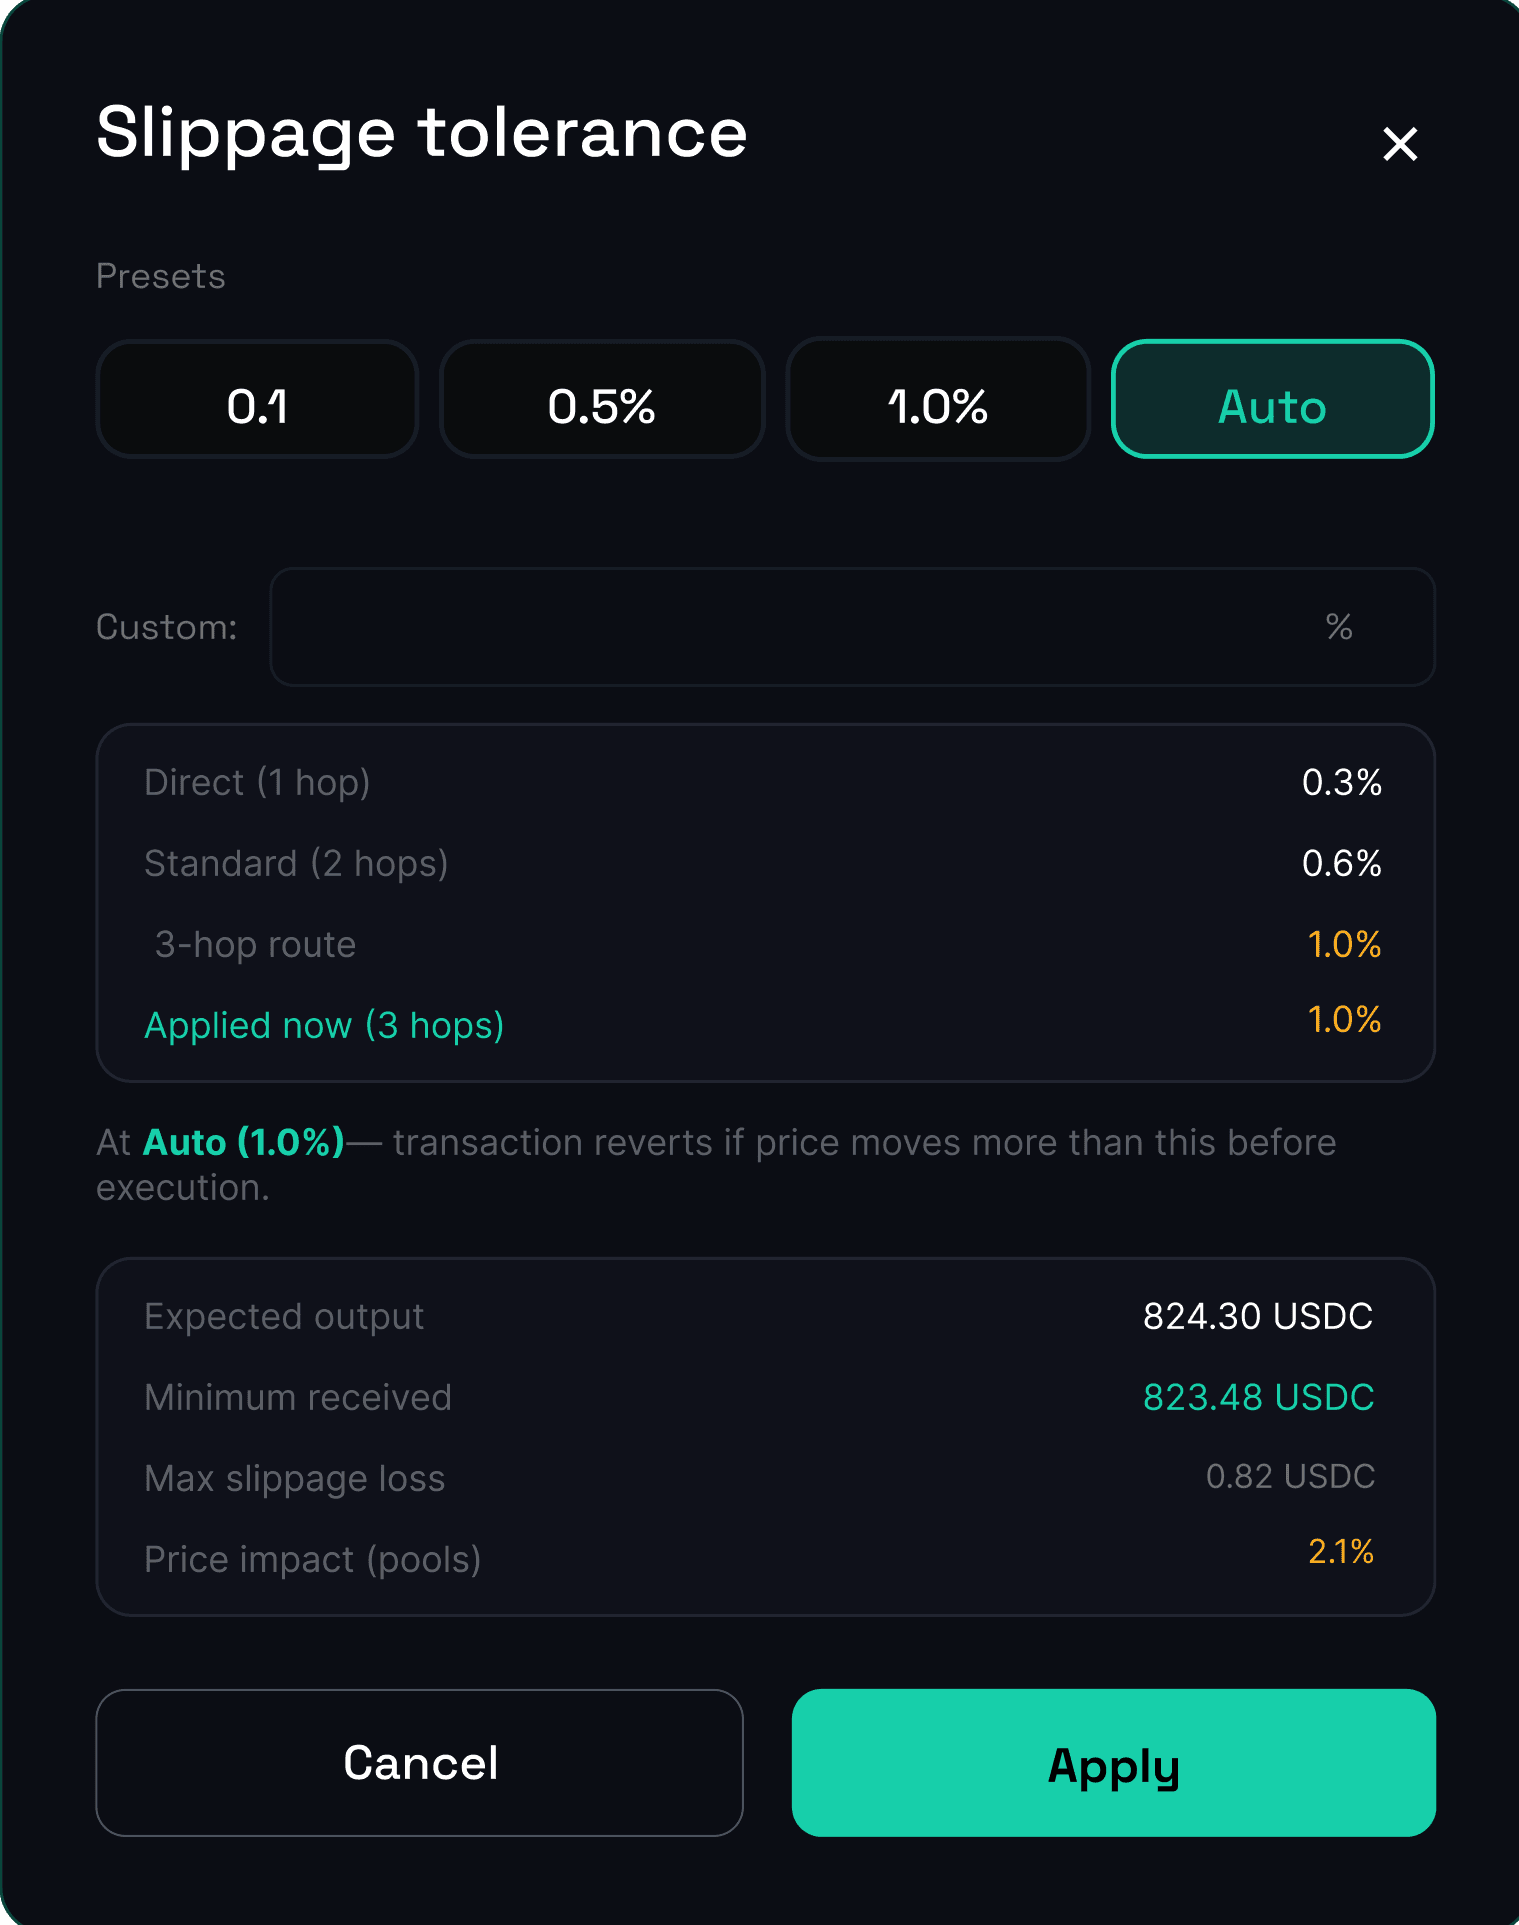This screenshot has height=1925, width=1519.
Task: Click the Slippage tolerance title
Action: (x=422, y=134)
